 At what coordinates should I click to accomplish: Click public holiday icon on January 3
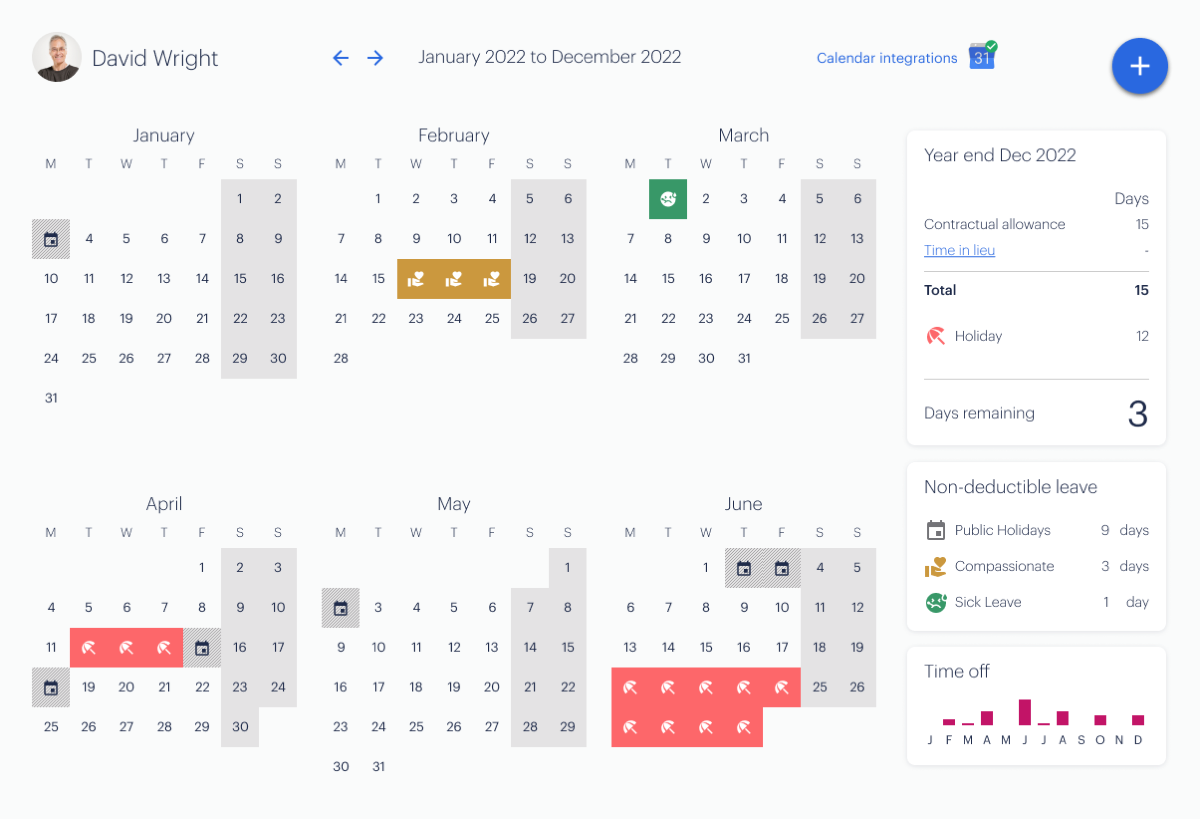tap(51, 239)
